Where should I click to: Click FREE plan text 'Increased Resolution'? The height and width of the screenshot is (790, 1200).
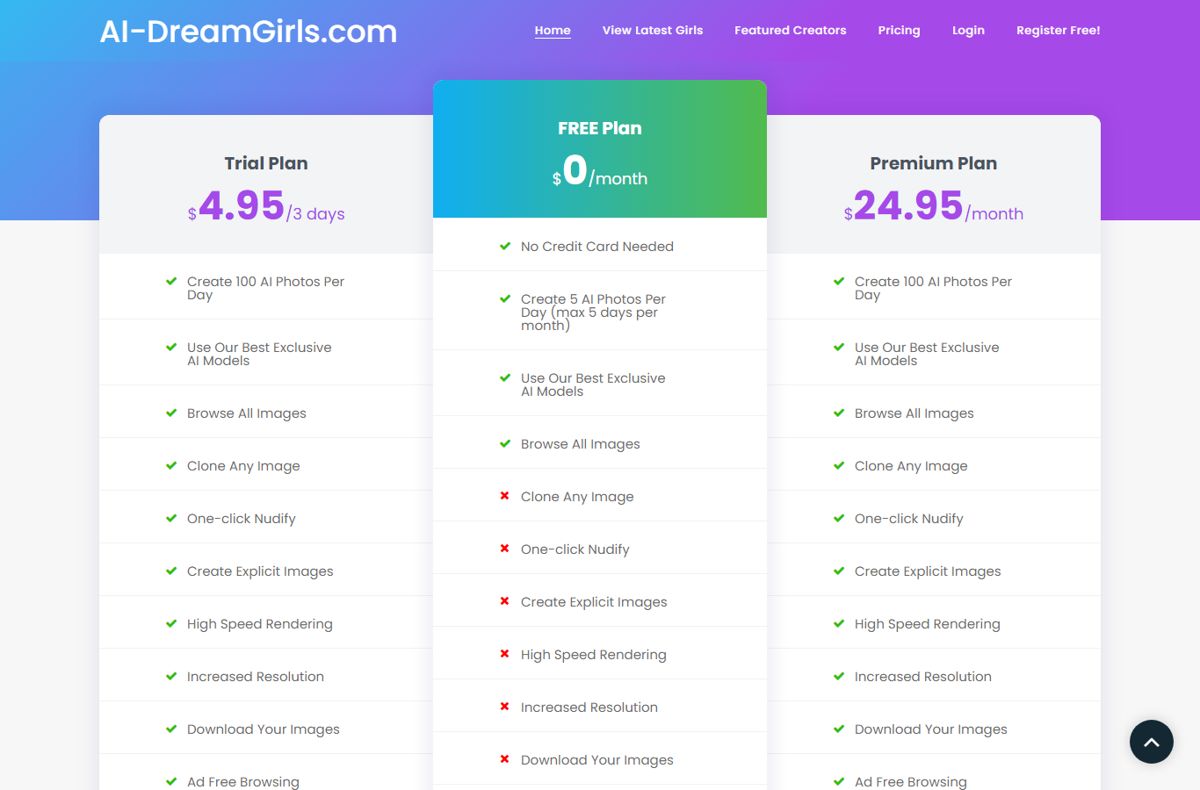[x=589, y=707]
